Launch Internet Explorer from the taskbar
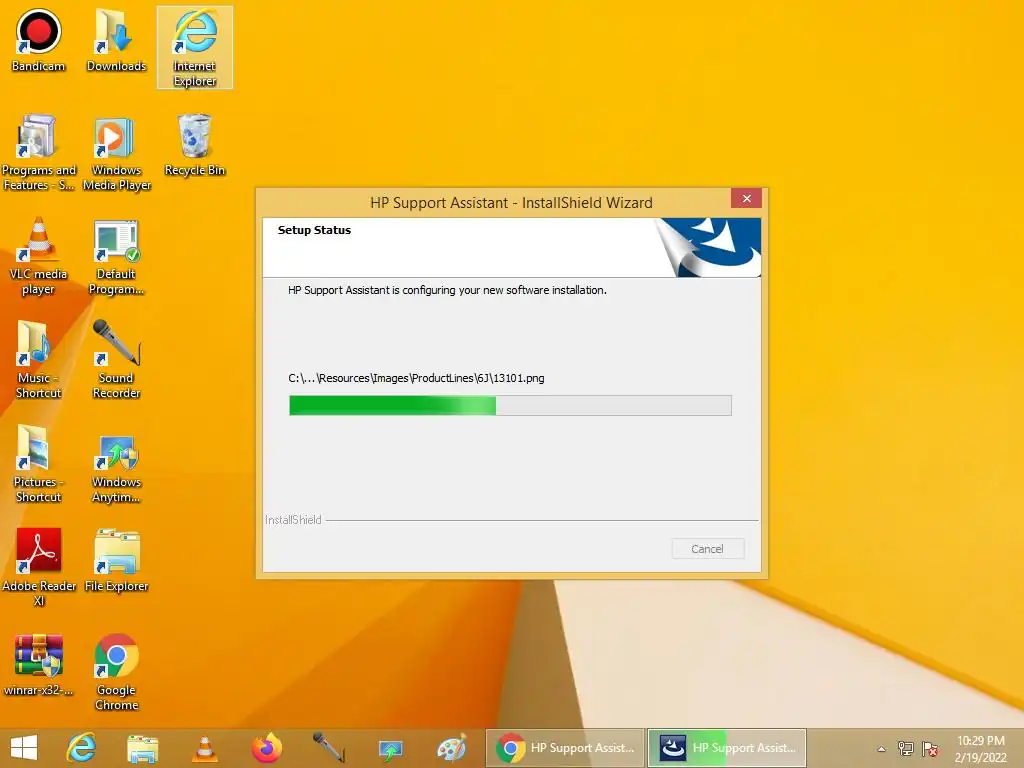Image resolution: width=1024 pixels, height=768 pixels. pyautogui.click(x=82, y=748)
